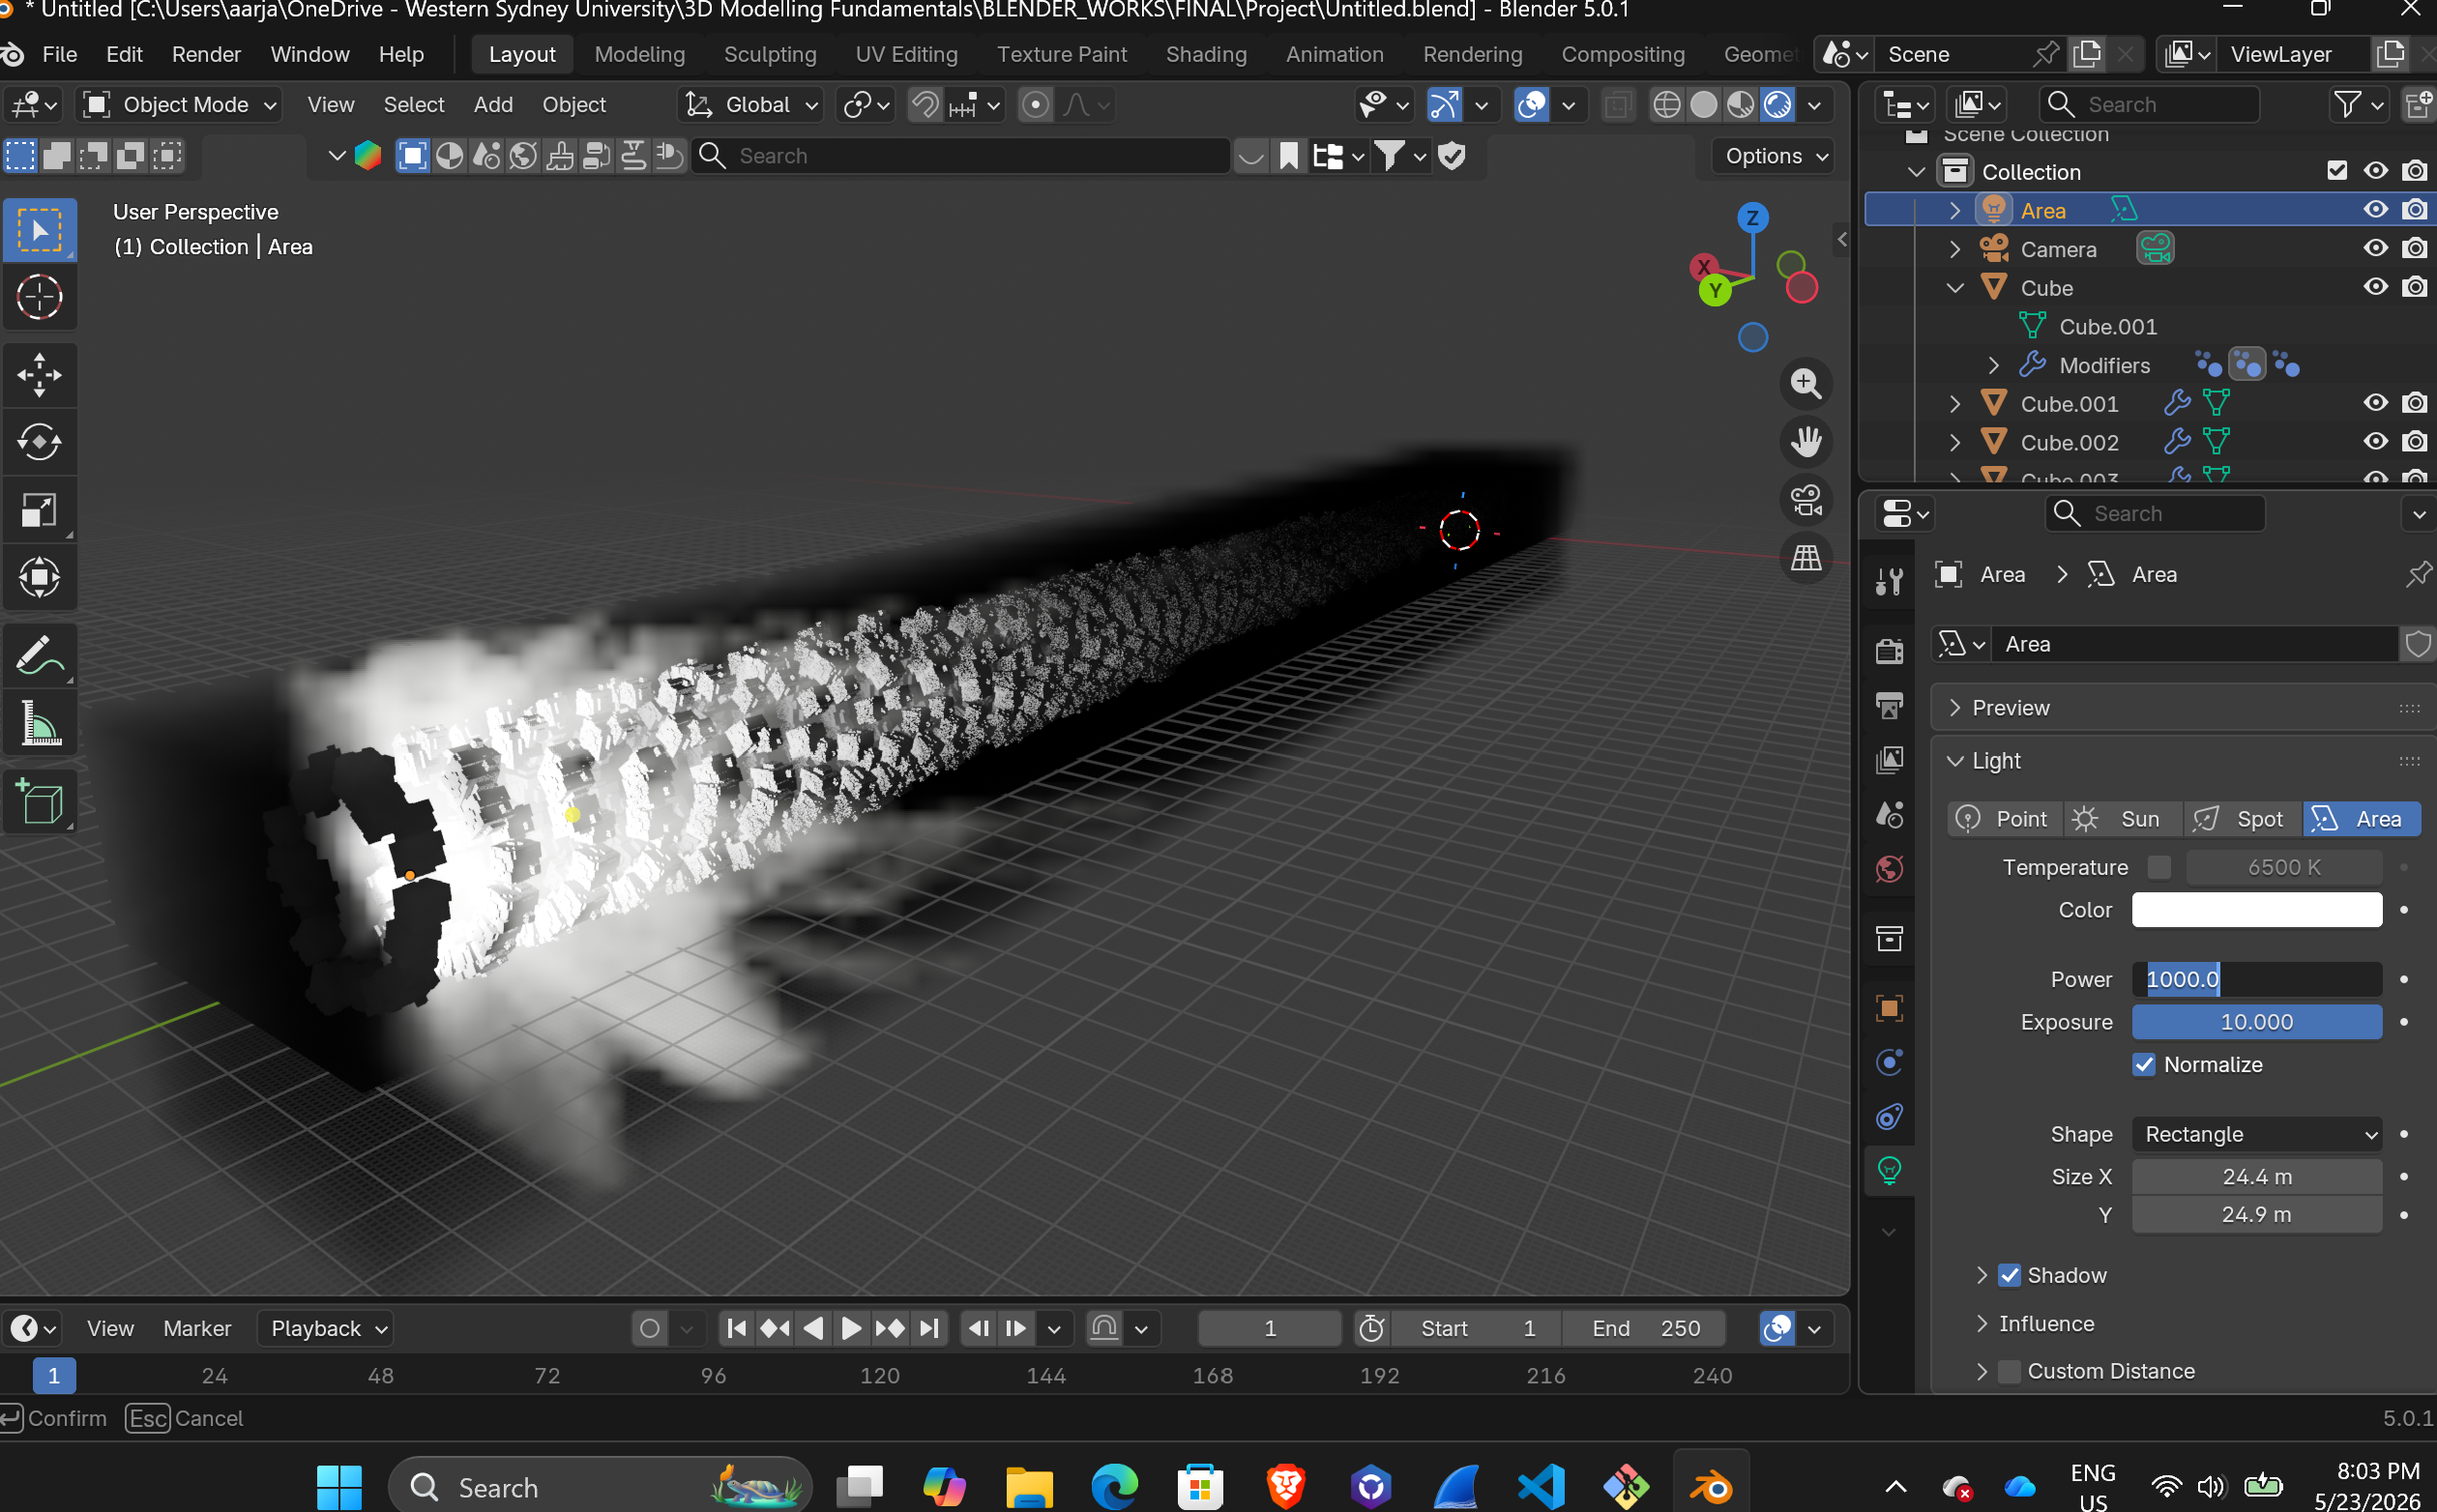Open Visual Studio Code from taskbar
2437x1512 pixels.
pos(1541,1488)
